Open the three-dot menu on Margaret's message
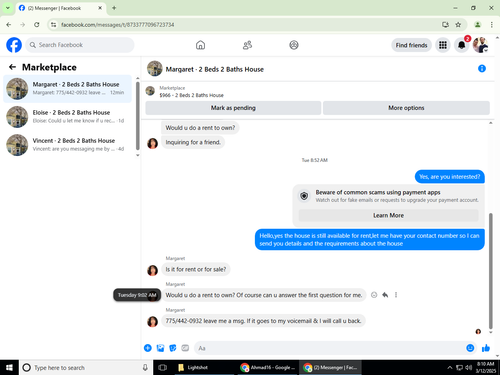 [396, 295]
